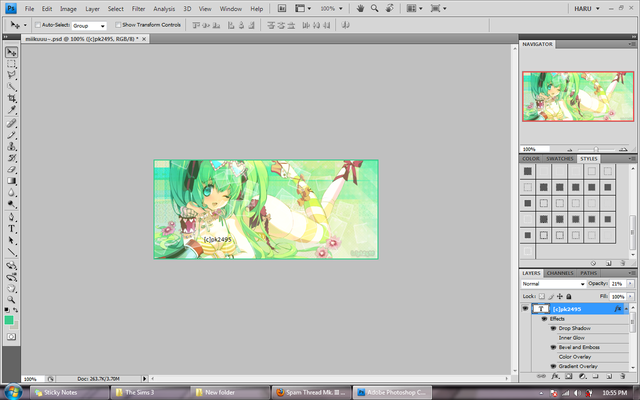The width and height of the screenshot is (640, 400).
Task: Click the Windows Start orb
Action: (x=13, y=392)
